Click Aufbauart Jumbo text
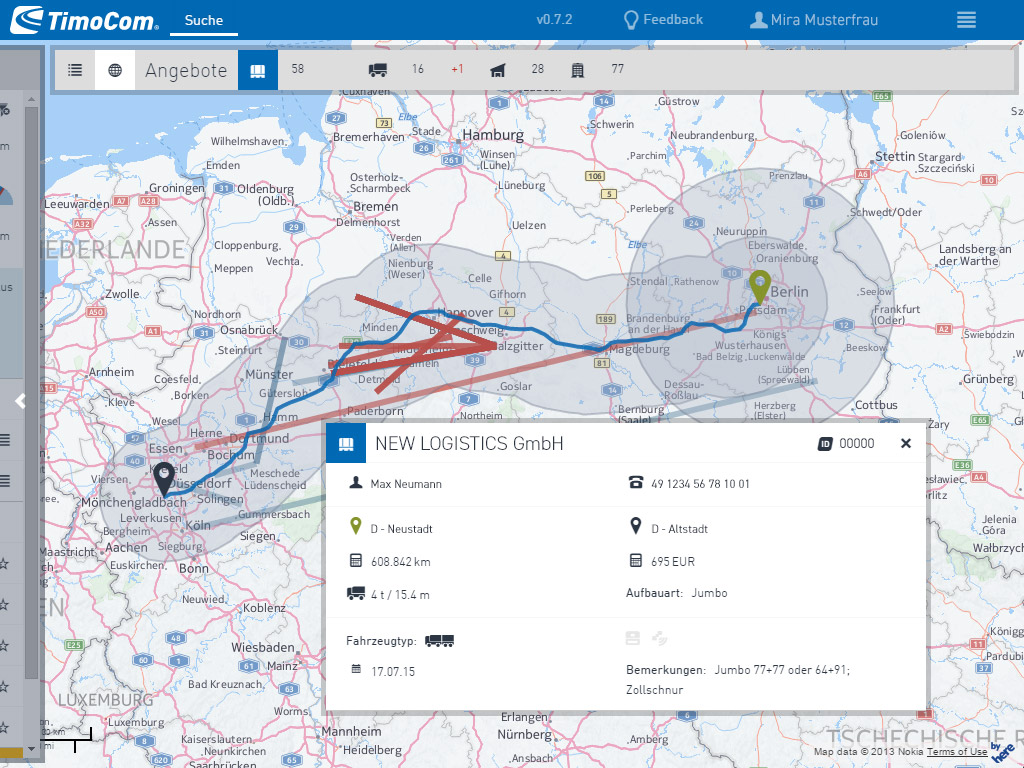Image resolution: width=1024 pixels, height=768 pixels. point(677,593)
